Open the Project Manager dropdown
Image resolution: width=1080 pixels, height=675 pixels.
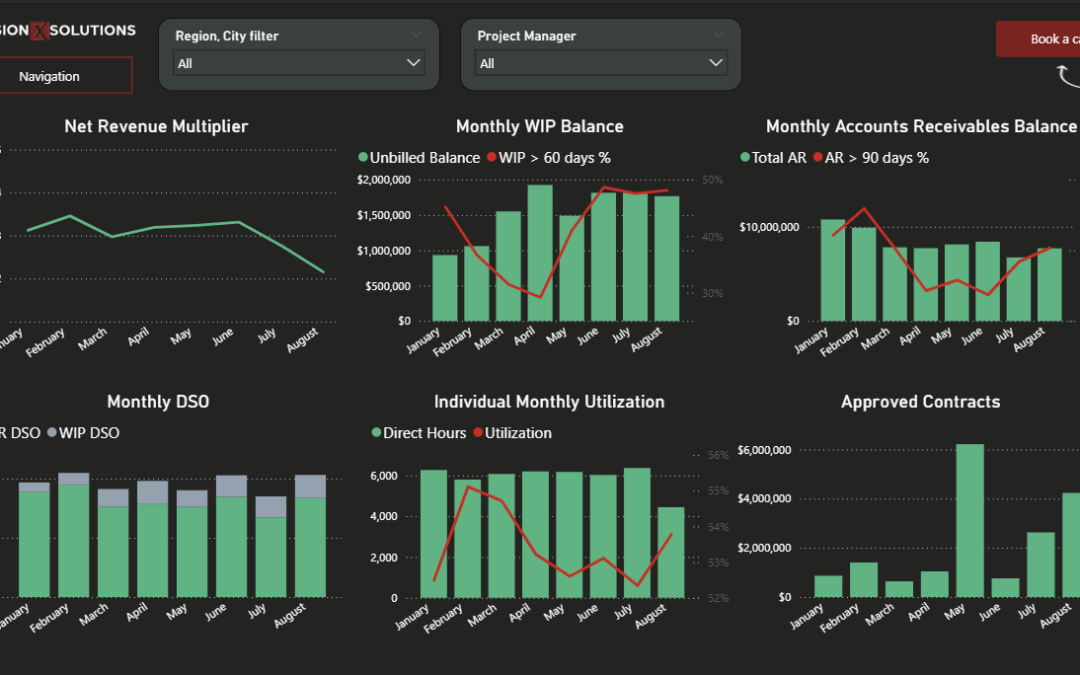click(x=600, y=62)
